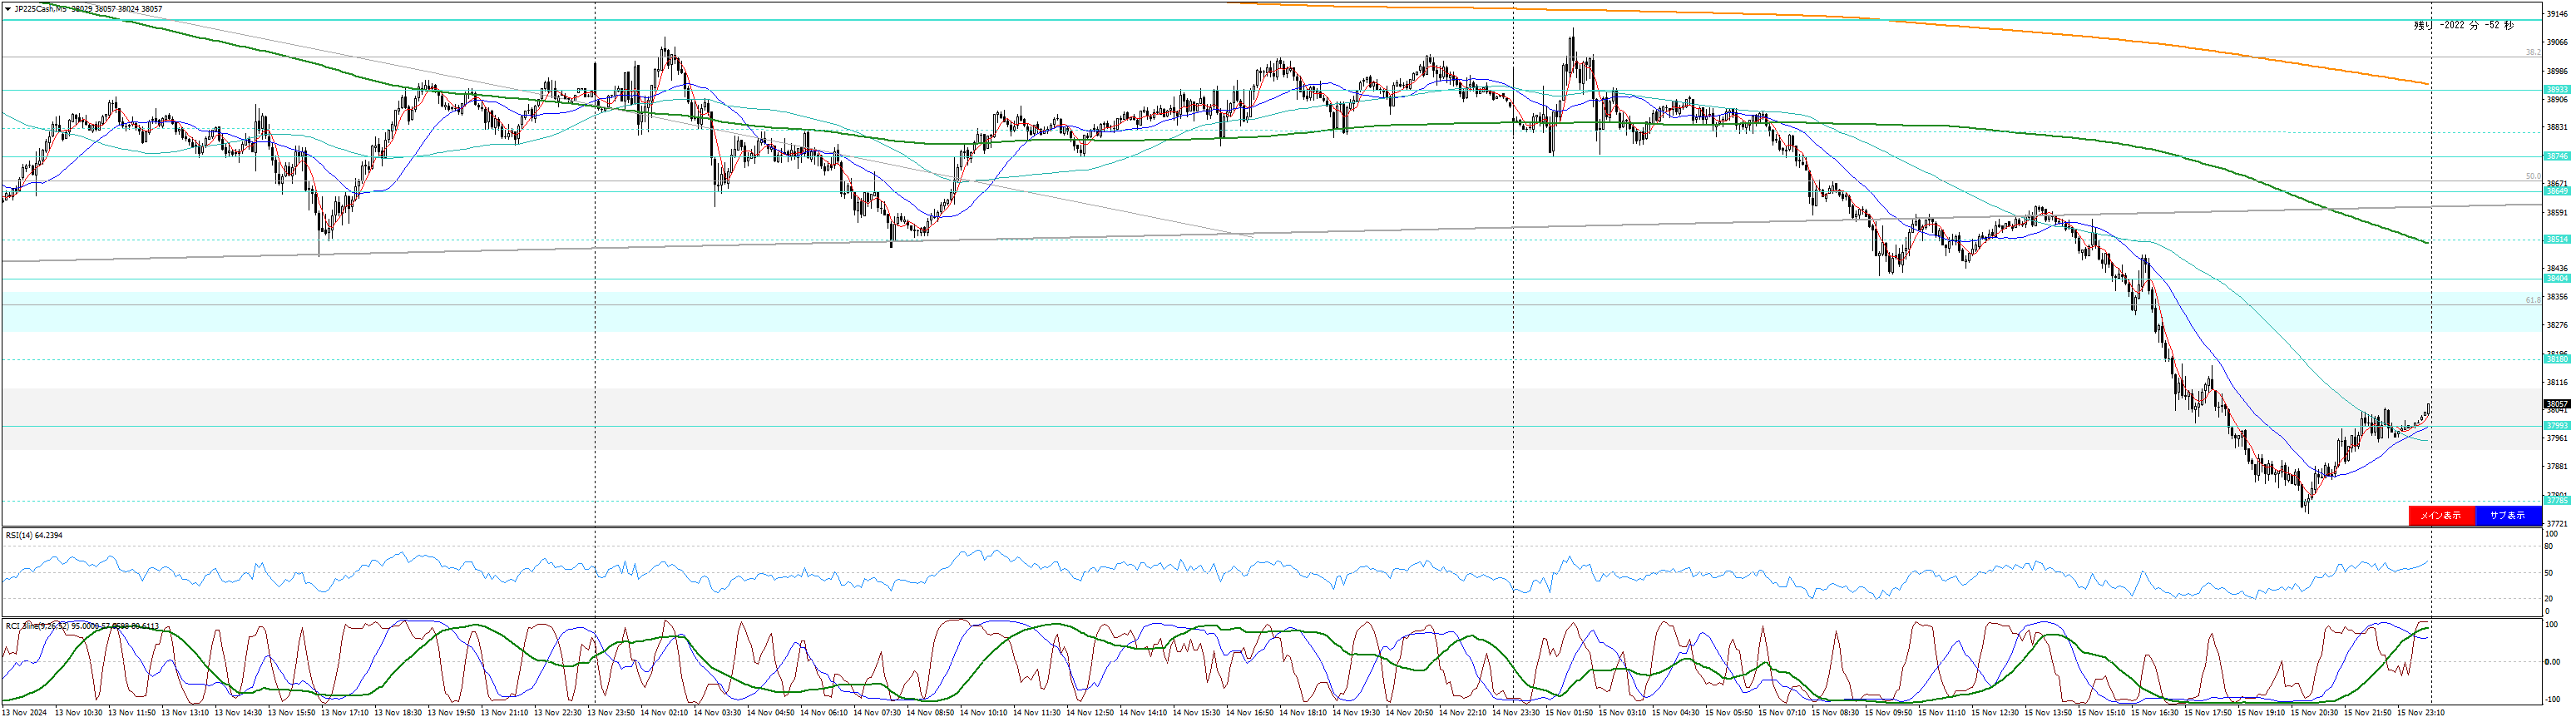The height and width of the screenshot is (722, 2576).
Task: Click the 13 Nov 2024 date on time axis
Action: [24, 713]
